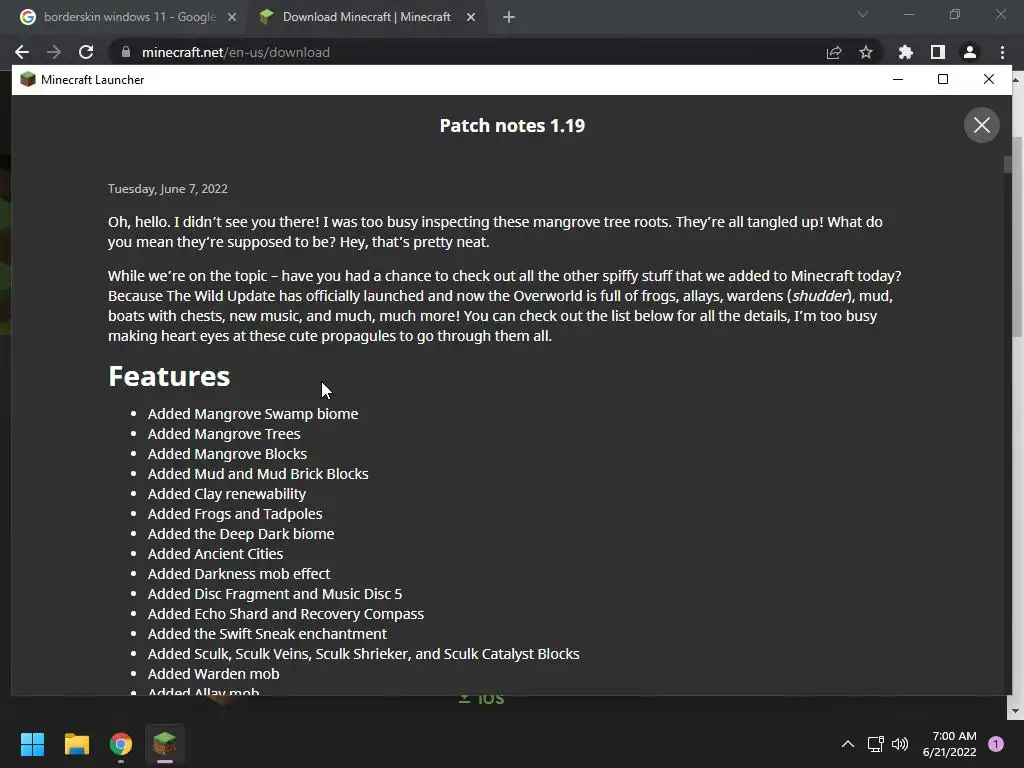This screenshot has height=768, width=1024.
Task: Click 'Added Warden mob' list item
Action: 214,674
